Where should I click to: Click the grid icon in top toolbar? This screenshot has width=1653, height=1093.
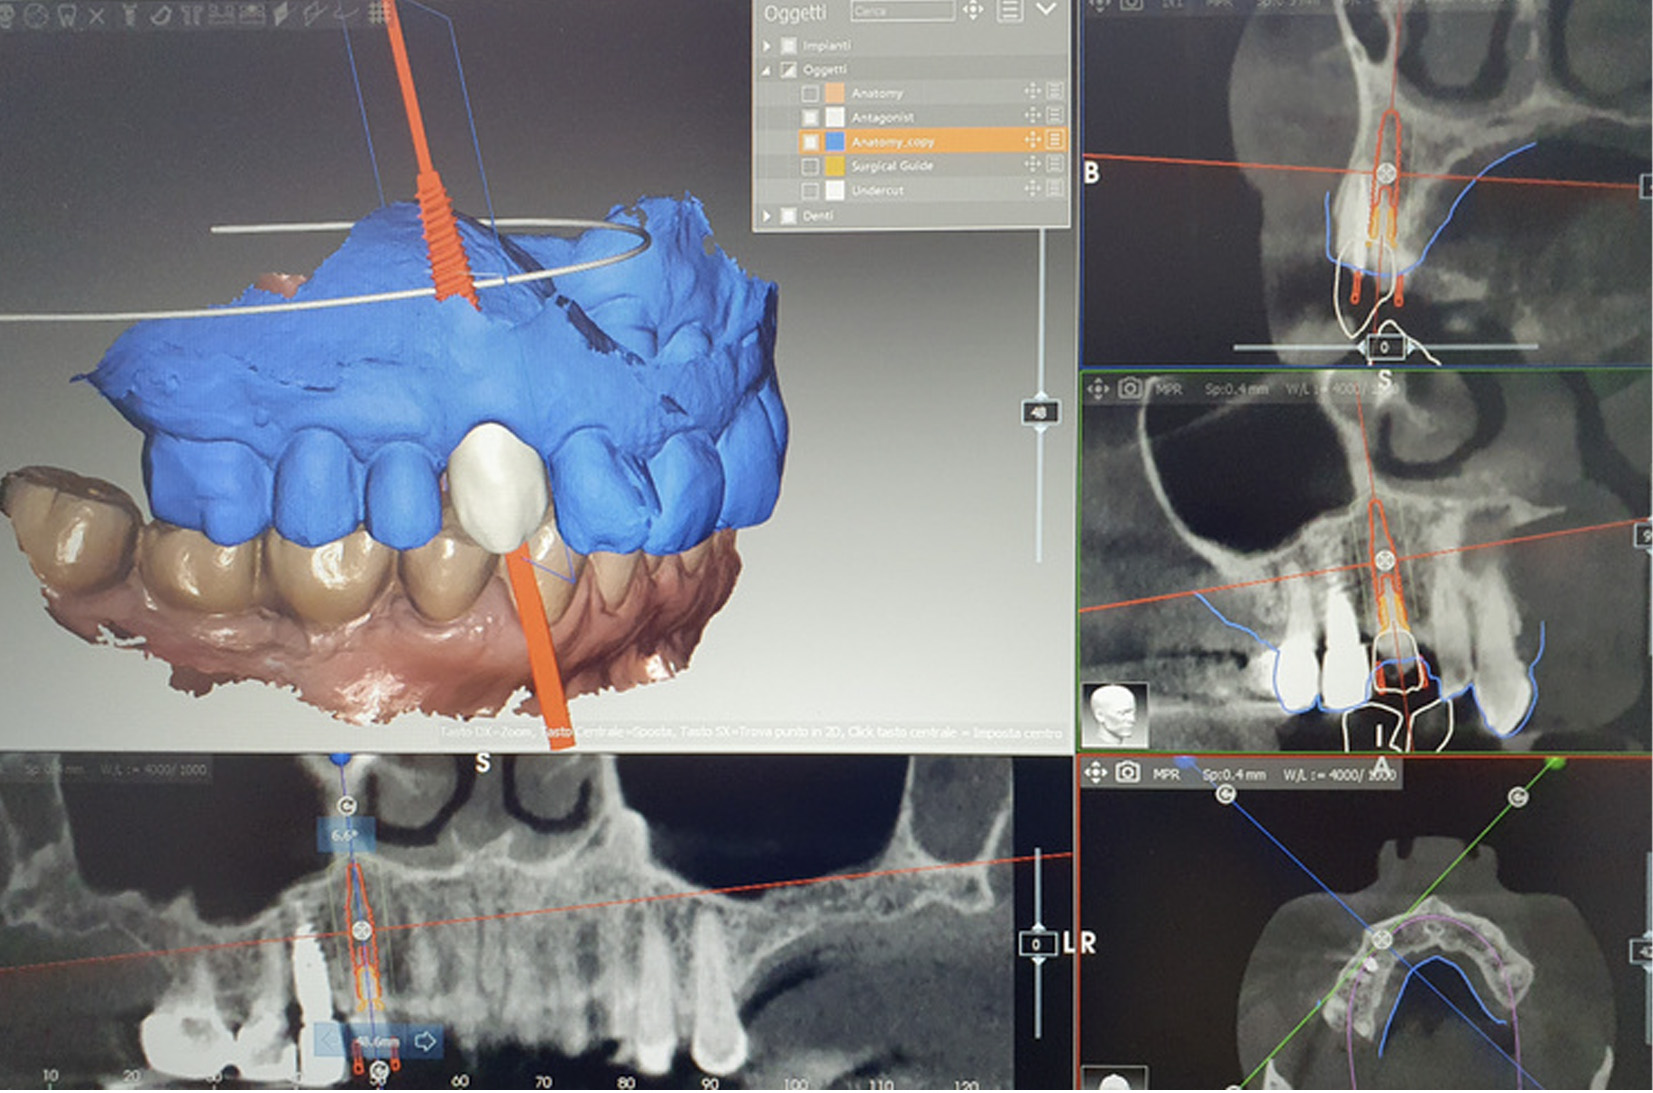click(x=379, y=13)
